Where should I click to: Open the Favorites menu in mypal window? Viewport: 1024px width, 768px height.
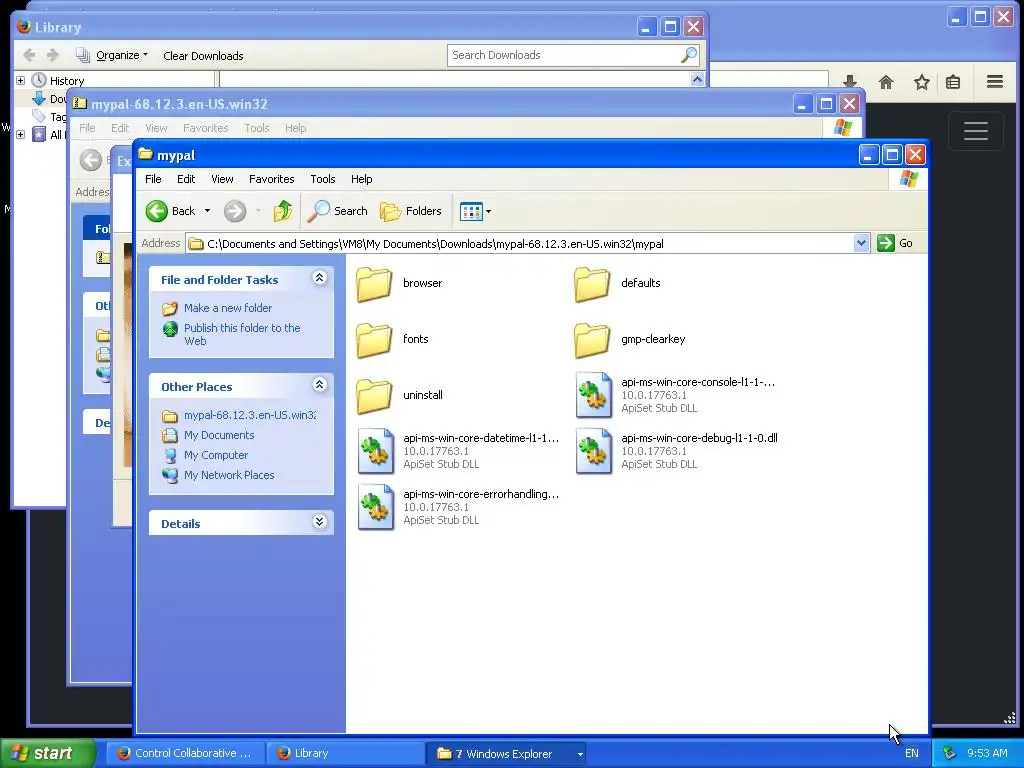pyautogui.click(x=272, y=179)
